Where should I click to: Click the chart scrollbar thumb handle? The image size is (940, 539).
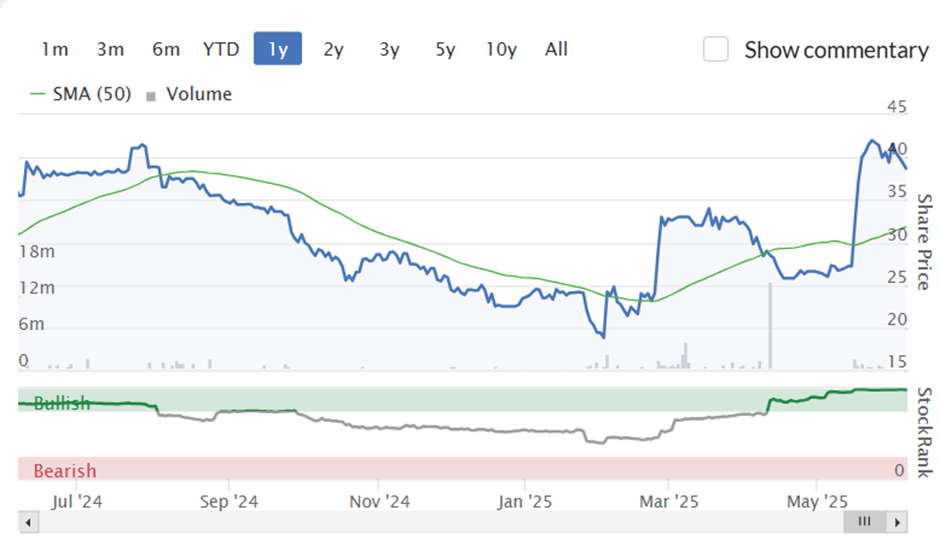[x=864, y=522]
